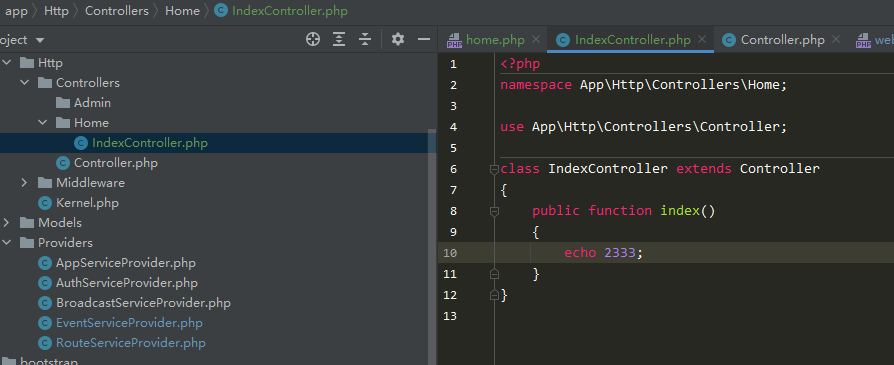Close the Controller.php tab
Screen dimensions: 894x365
[x=836, y=39]
